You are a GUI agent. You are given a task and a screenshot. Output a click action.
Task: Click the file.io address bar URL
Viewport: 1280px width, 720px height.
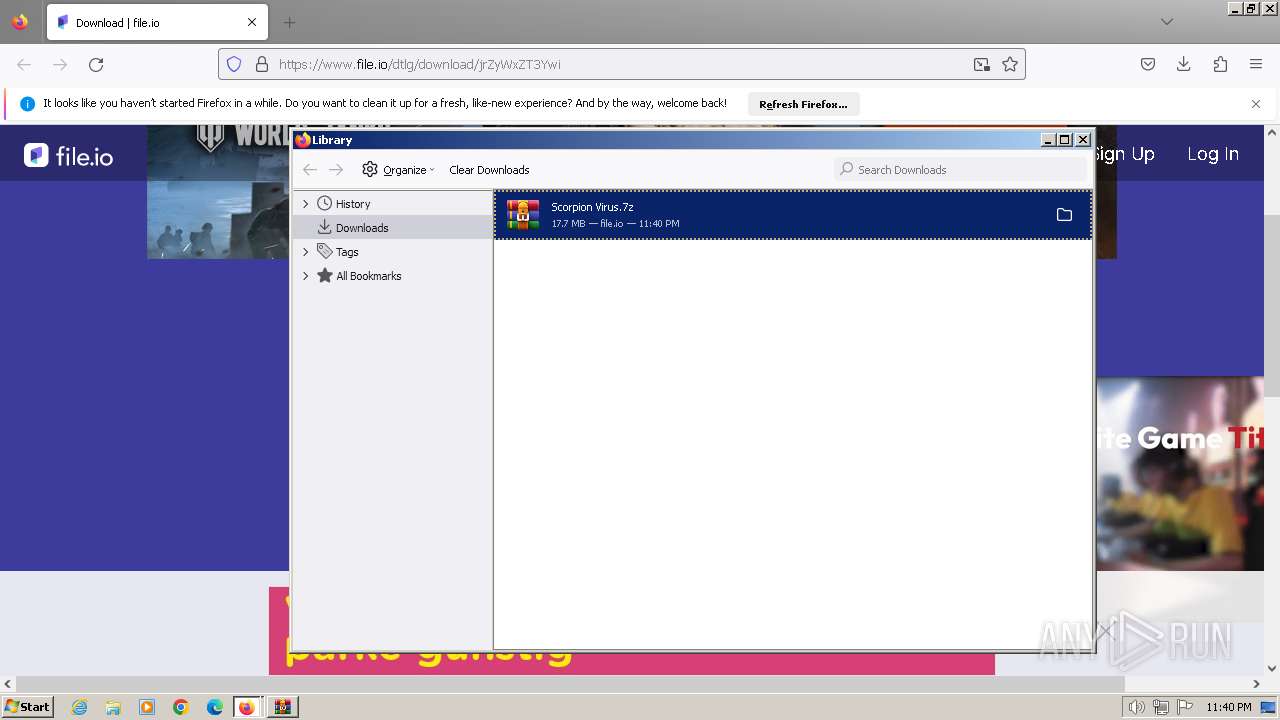(x=420, y=64)
